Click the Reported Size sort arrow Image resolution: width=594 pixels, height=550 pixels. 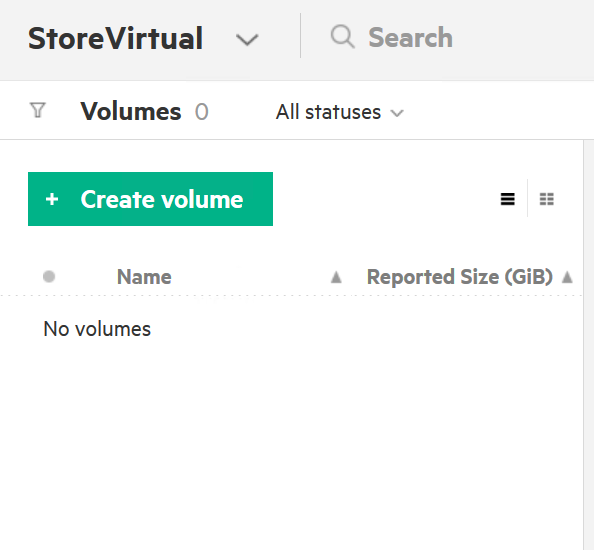click(567, 277)
